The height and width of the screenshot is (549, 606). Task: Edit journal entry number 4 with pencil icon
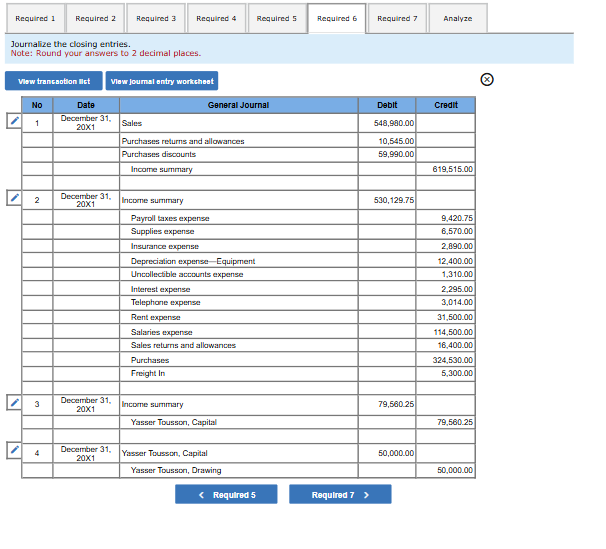pyautogui.click(x=14, y=450)
